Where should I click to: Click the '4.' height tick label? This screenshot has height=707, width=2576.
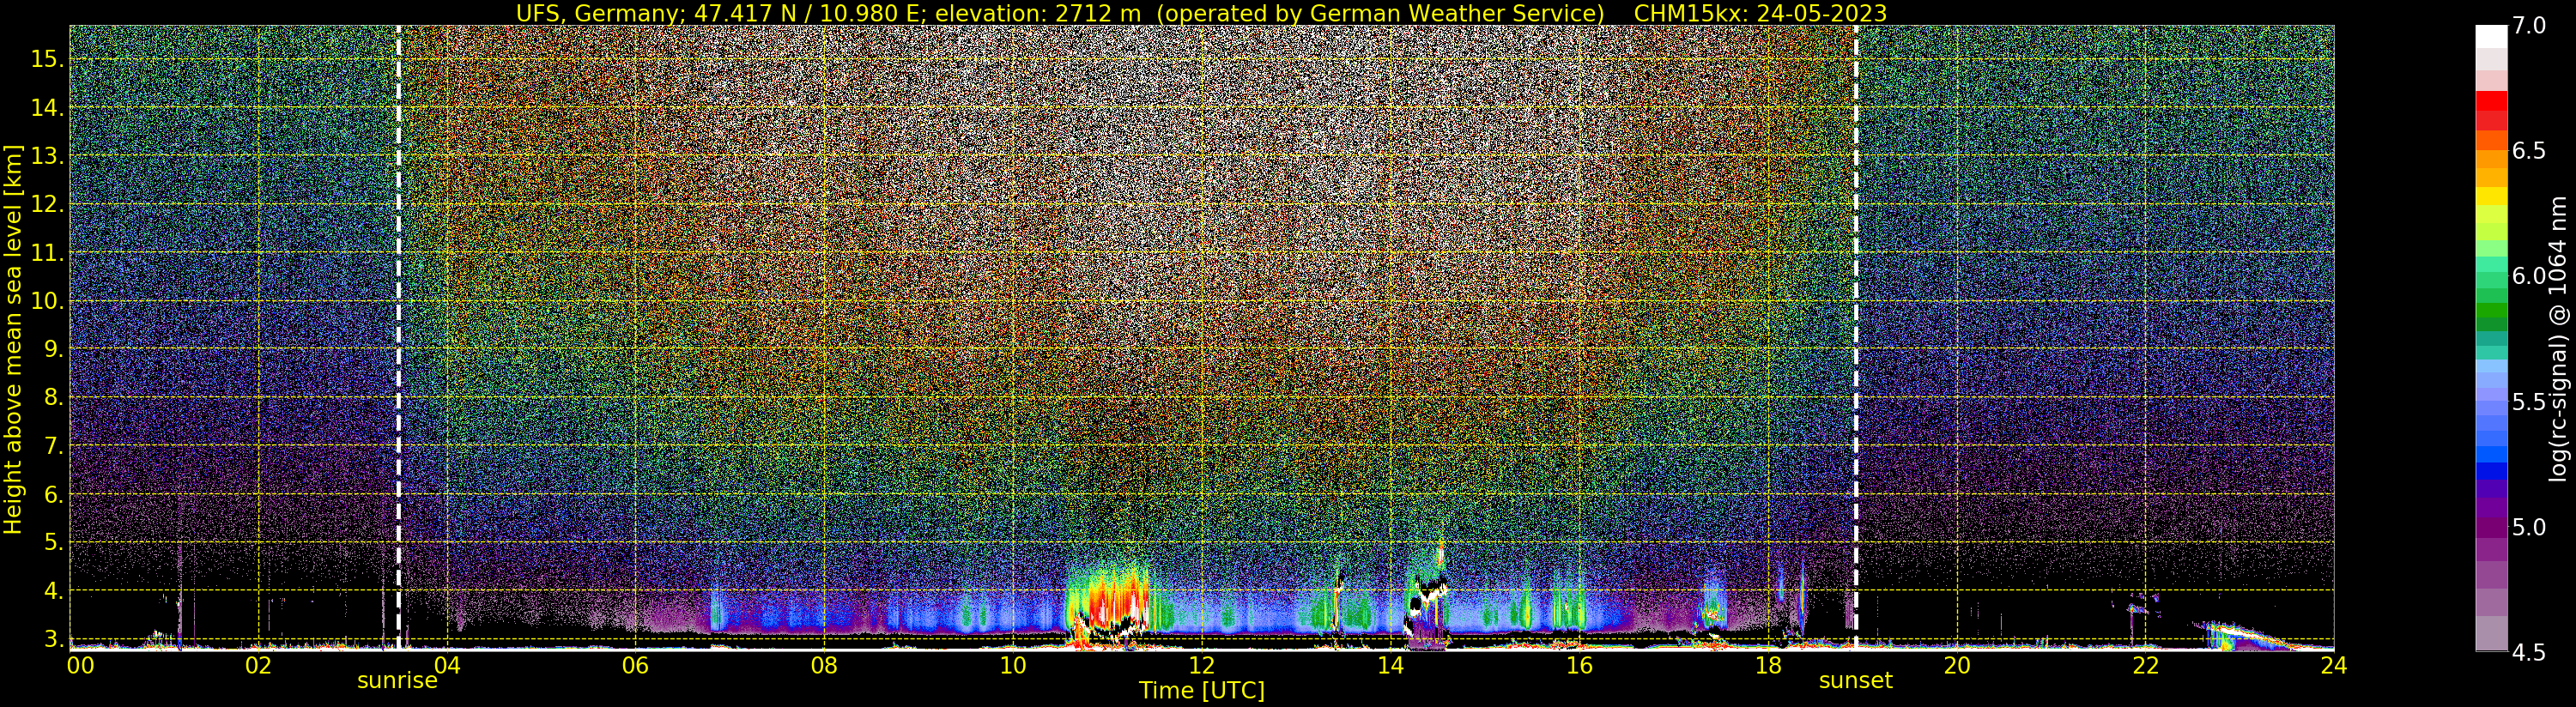[54, 591]
